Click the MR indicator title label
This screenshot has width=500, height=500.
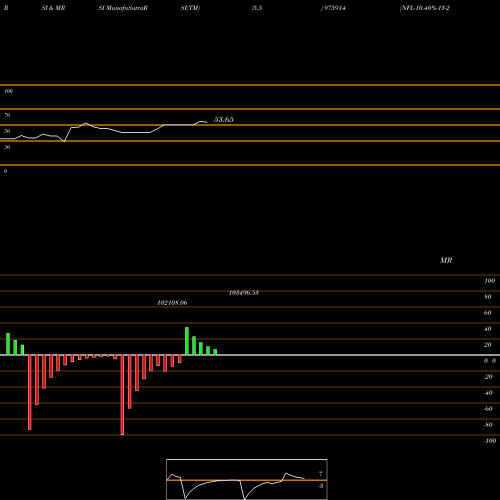click(446, 260)
